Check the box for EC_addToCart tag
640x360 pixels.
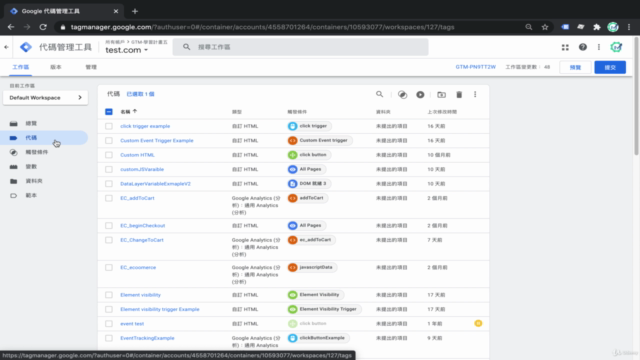tap(109, 198)
